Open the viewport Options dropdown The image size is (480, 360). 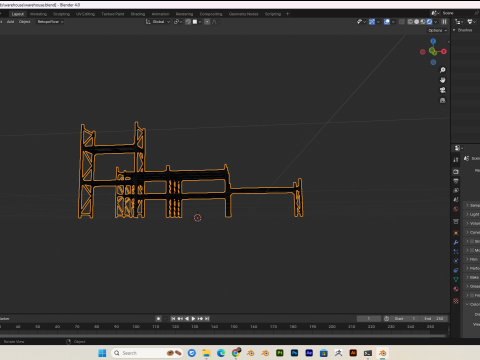point(438,30)
